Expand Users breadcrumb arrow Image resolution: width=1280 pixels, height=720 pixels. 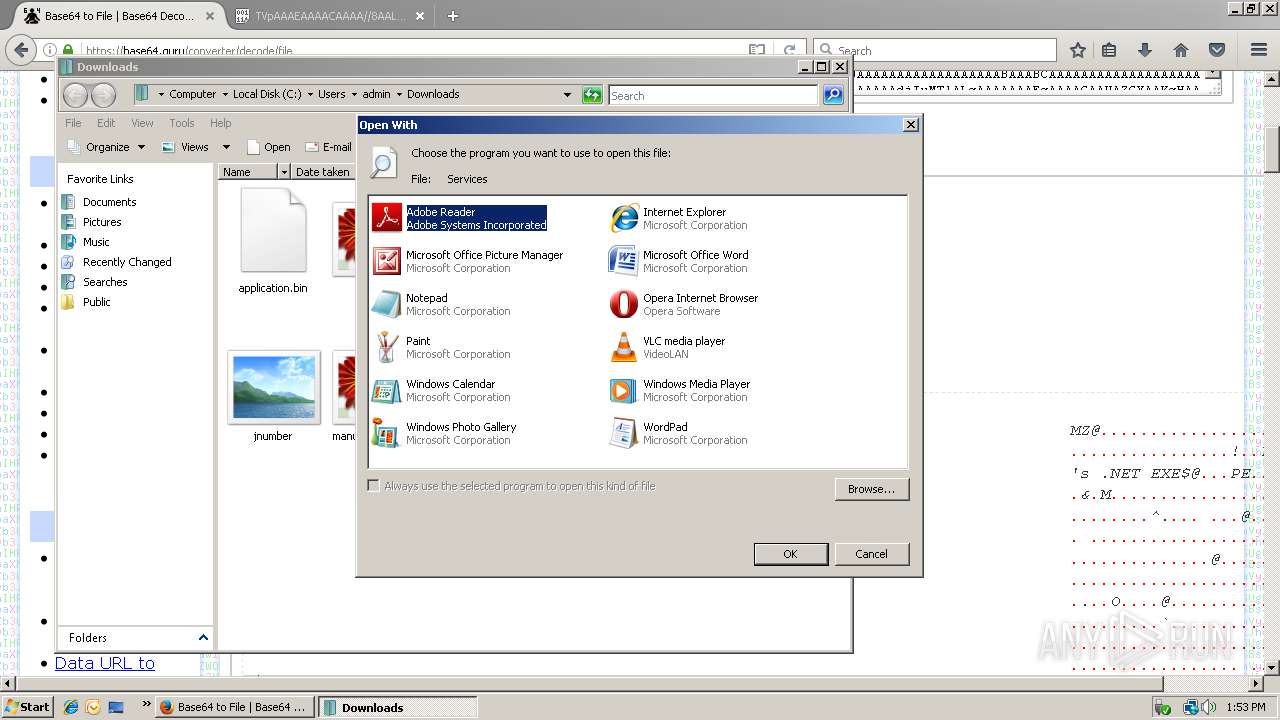354,94
